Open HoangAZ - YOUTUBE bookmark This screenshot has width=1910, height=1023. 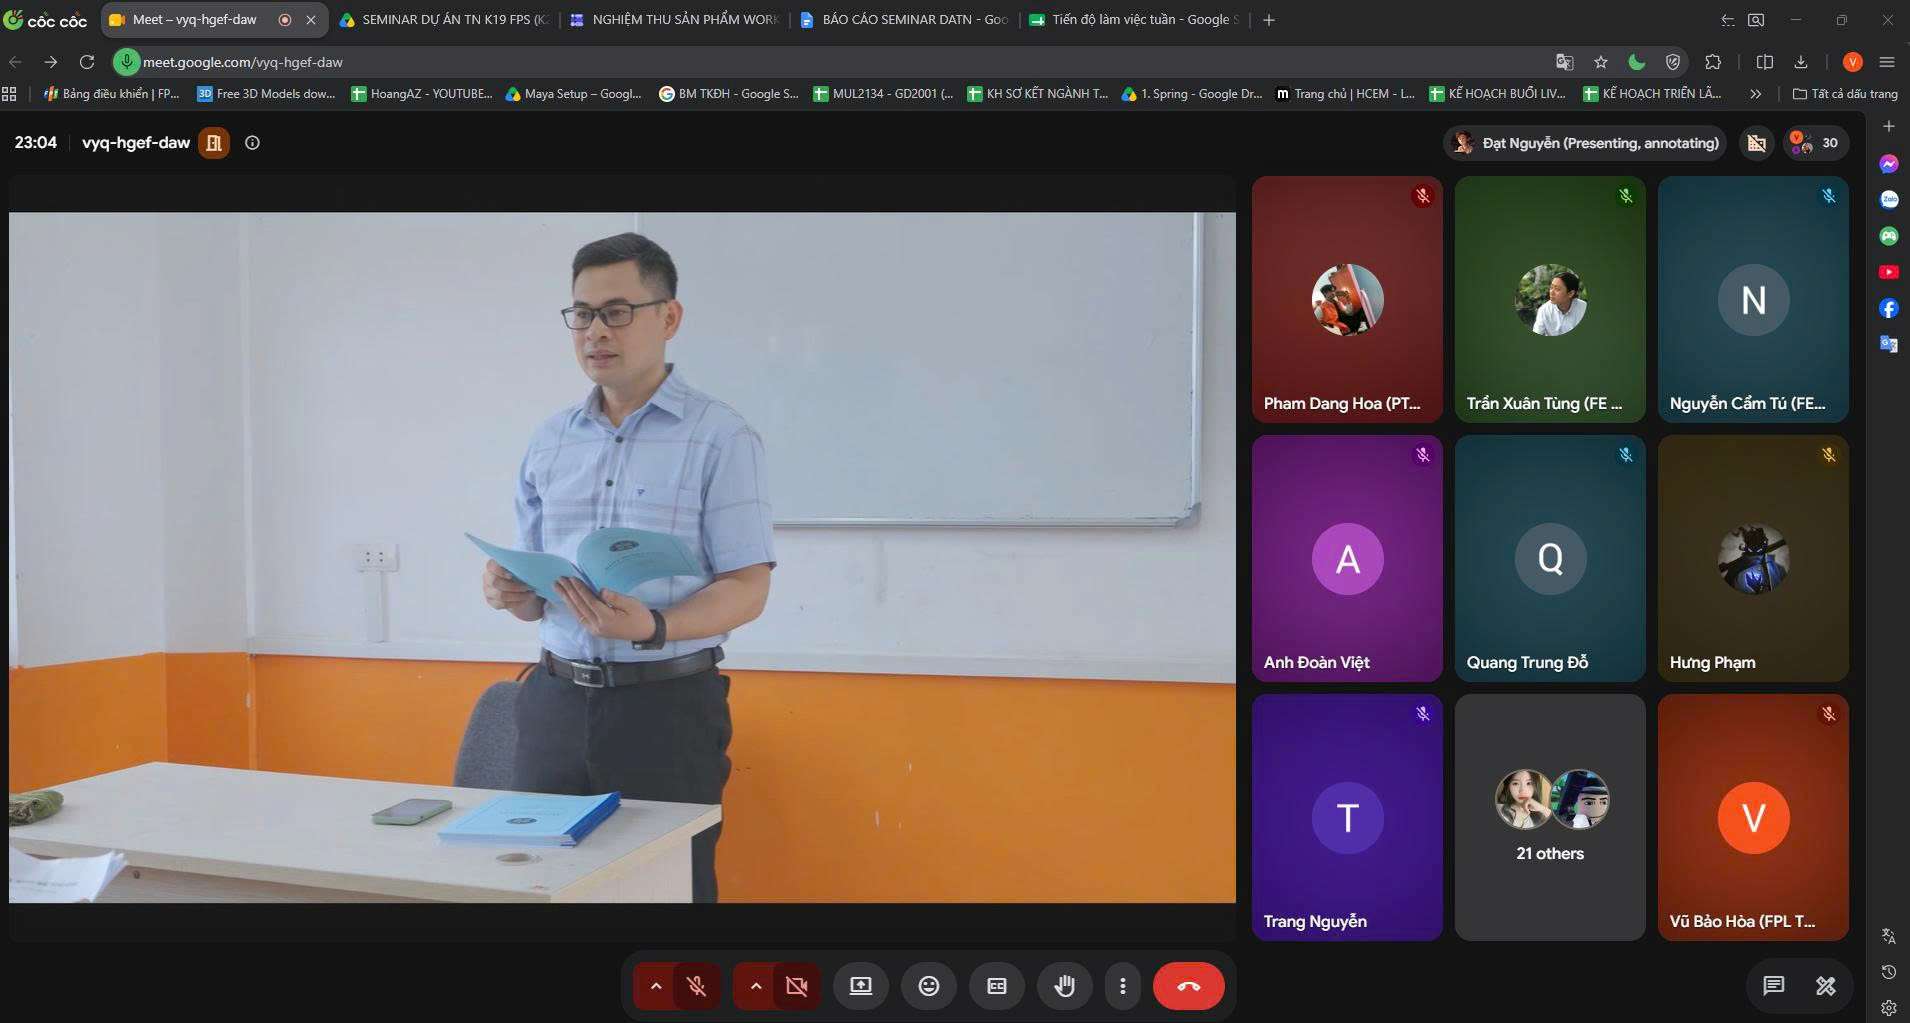(422, 94)
